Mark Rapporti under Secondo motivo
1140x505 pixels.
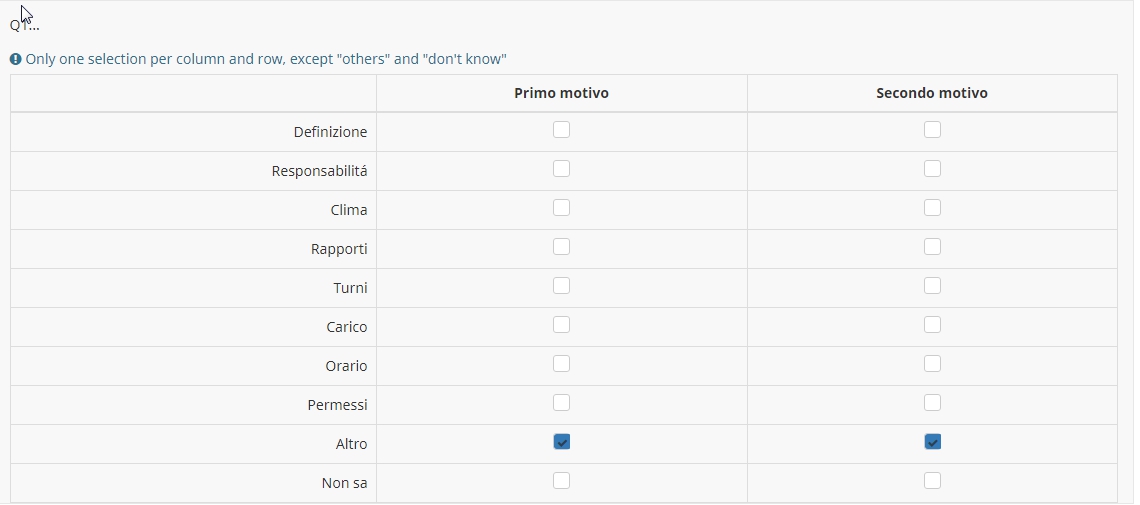pyautogui.click(x=932, y=246)
